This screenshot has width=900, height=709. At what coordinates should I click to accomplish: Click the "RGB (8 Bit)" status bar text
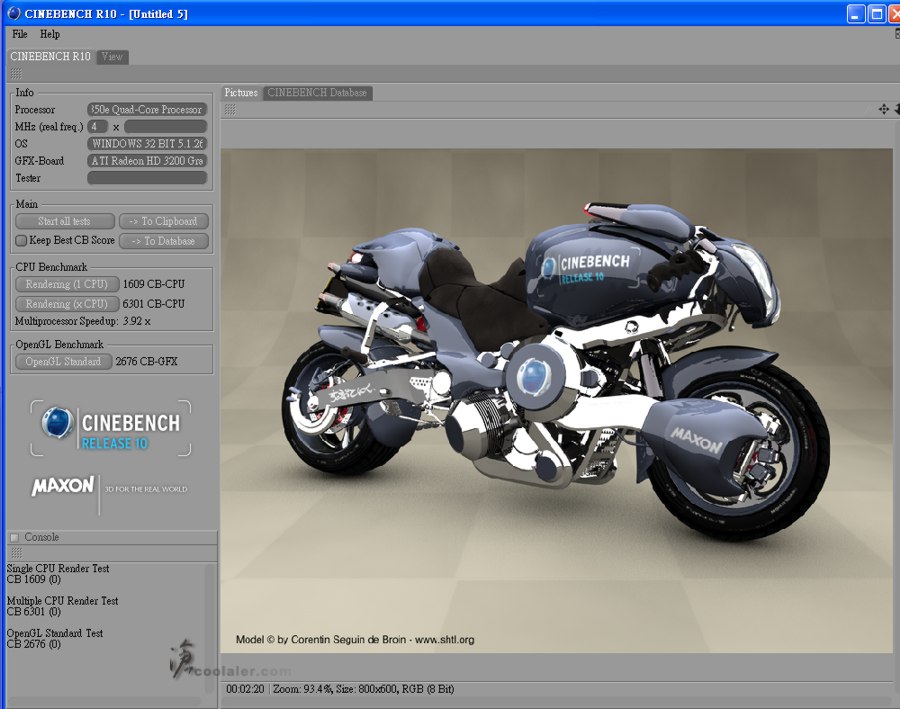click(x=426, y=689)
